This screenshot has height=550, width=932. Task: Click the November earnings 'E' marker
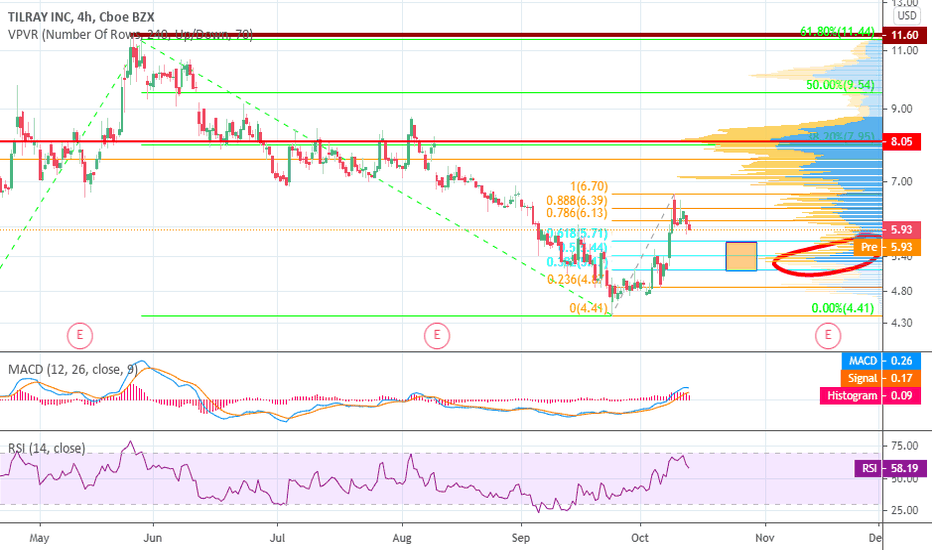point(827,336)
